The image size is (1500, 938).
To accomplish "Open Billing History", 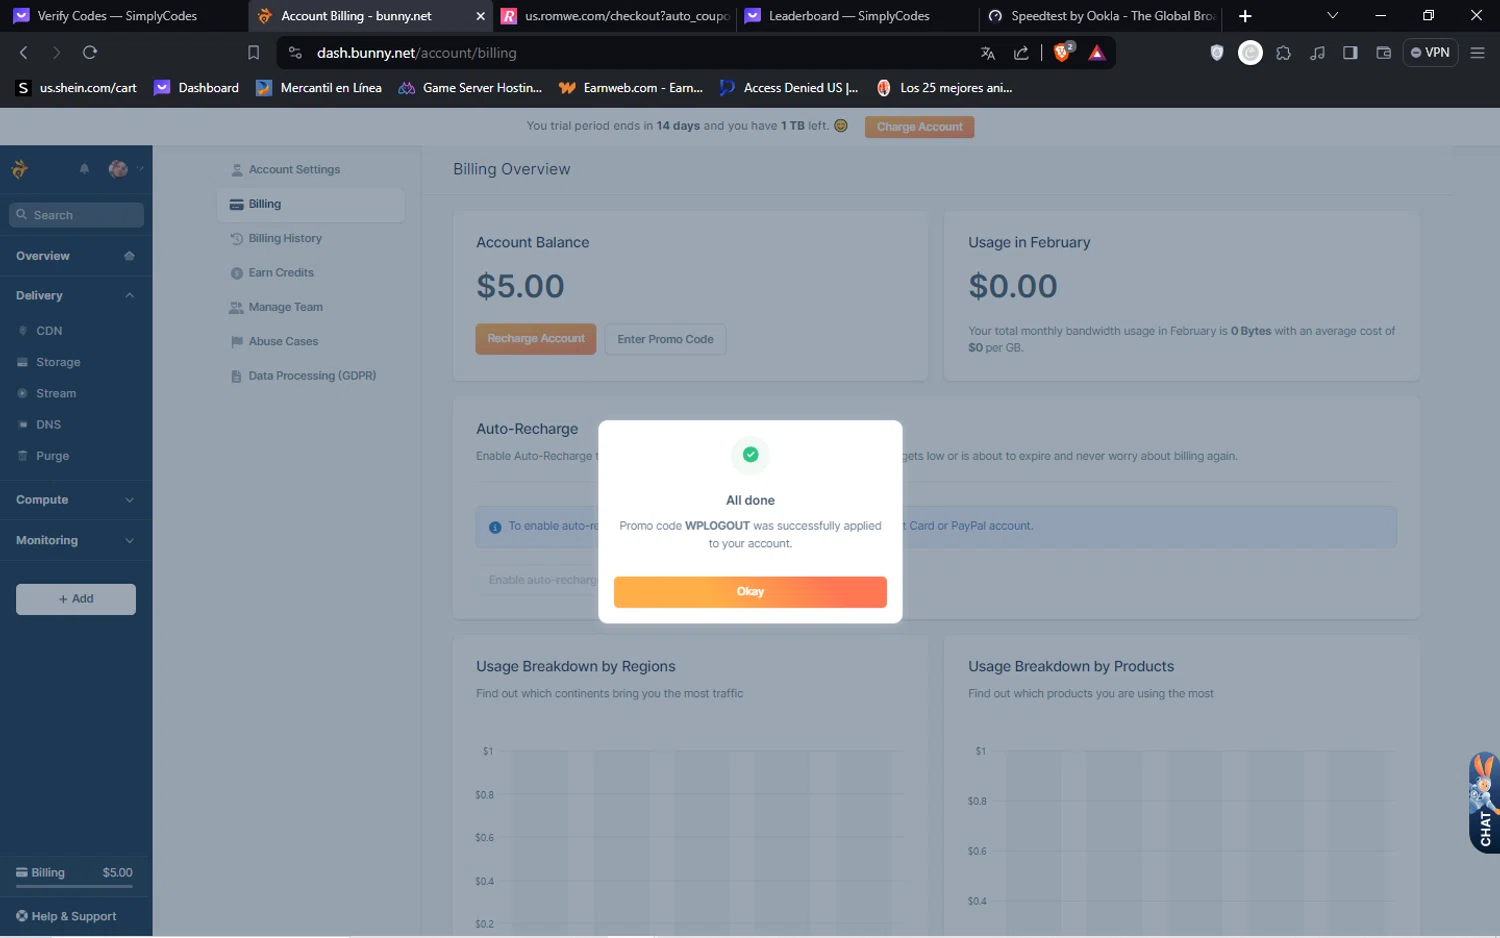I will tap(285, 239).
